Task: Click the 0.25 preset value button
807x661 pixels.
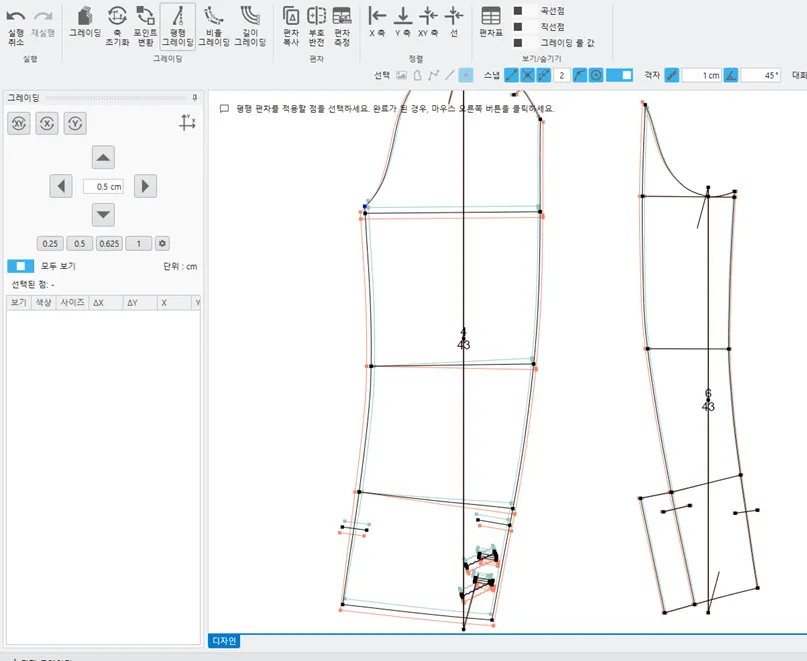Action: pyautogui.click(x=50, y=243)
